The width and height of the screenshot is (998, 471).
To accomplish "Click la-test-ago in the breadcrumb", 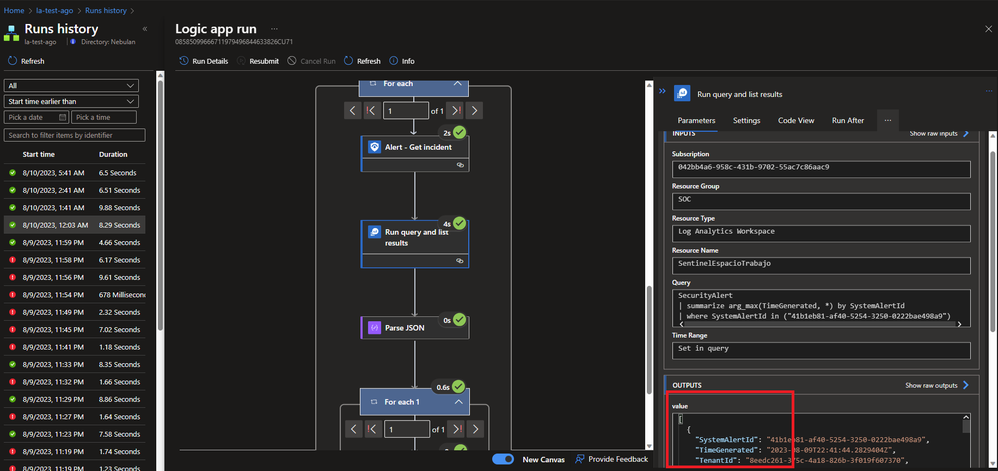I will coord(54,10).
